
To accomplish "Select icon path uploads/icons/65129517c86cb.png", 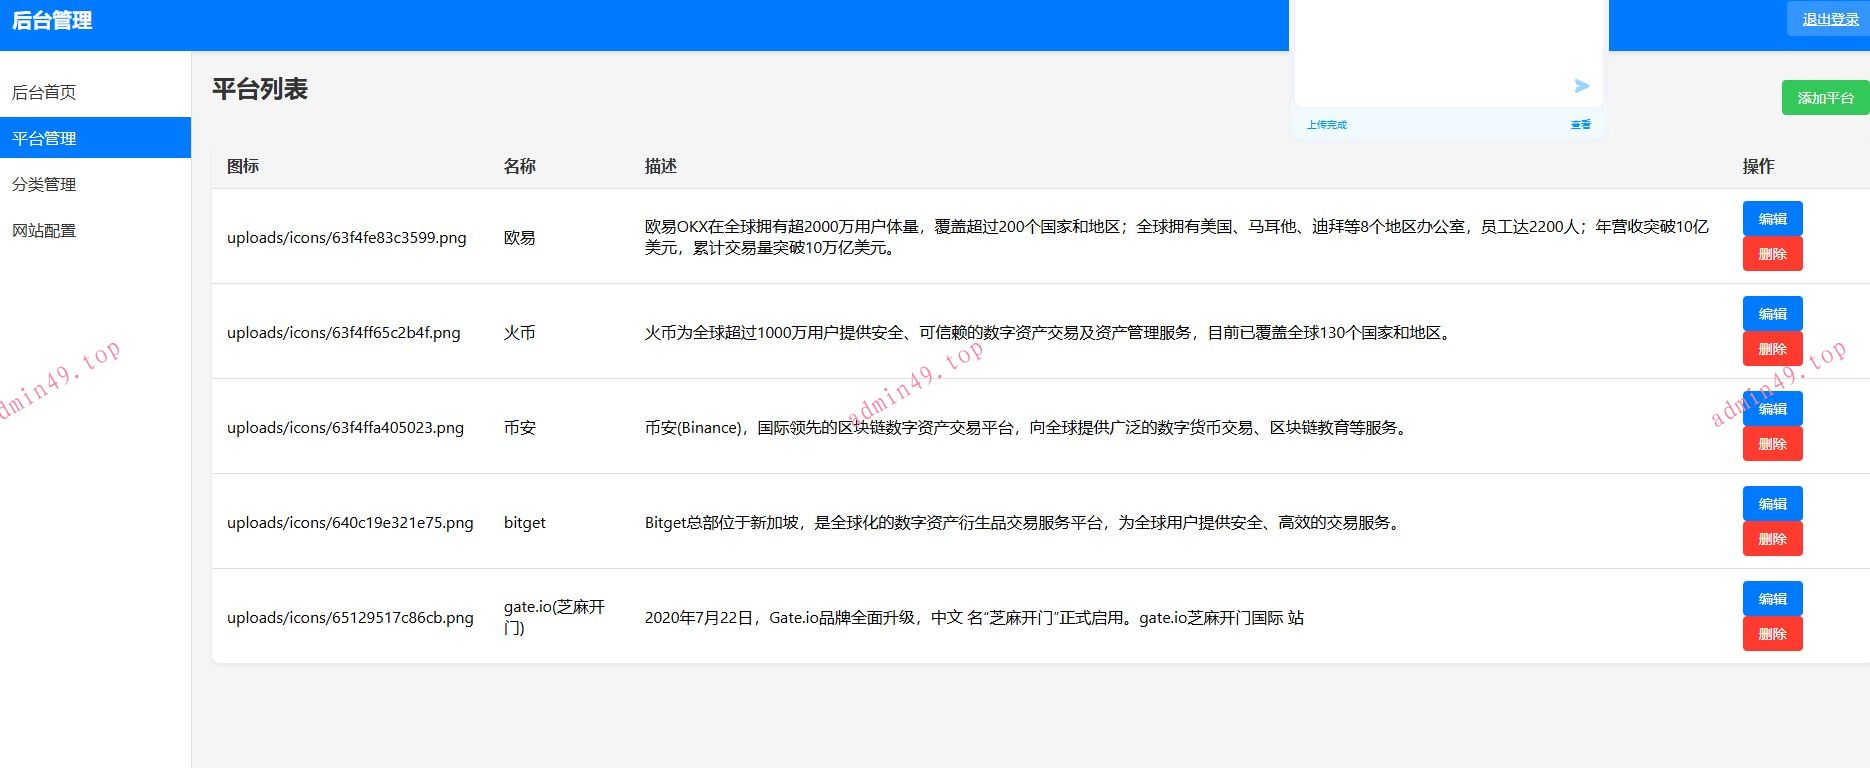I will 350,618.
